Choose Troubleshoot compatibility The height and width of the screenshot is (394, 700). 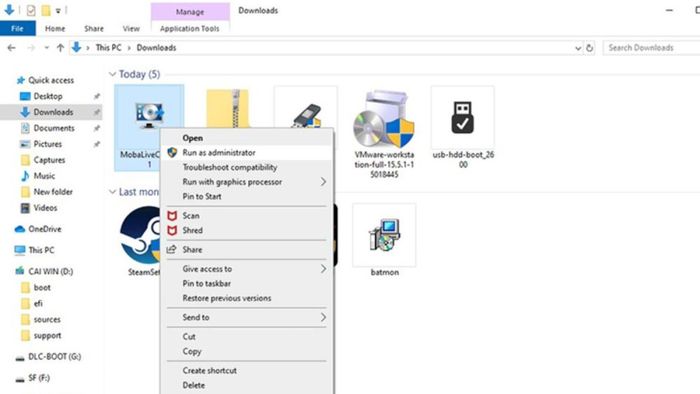click(x=247, y=167)
